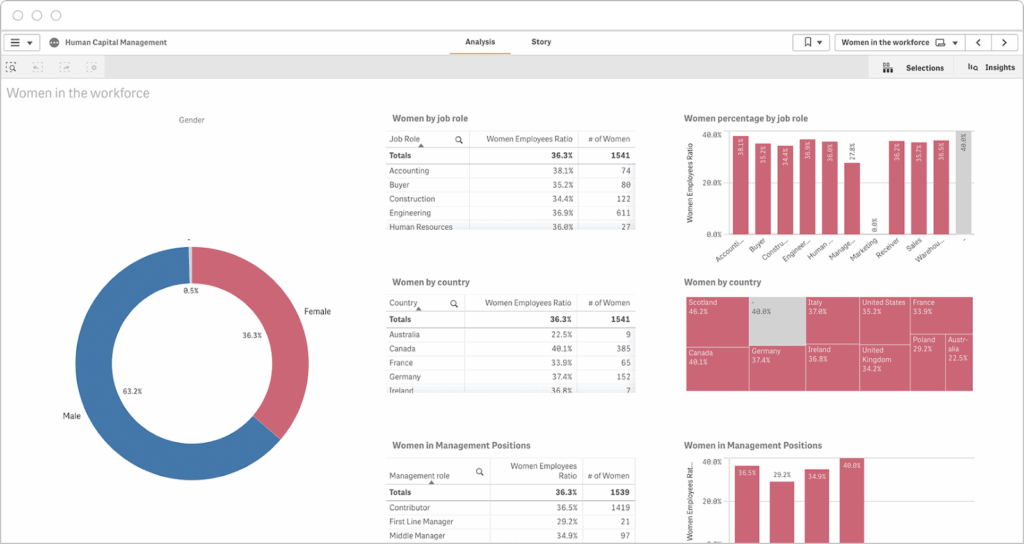This screenshot has width=1024, height=544.
Task: Select Poland 29.2% treemap tile
Action: pyautogui.click(x=927, y=362)
